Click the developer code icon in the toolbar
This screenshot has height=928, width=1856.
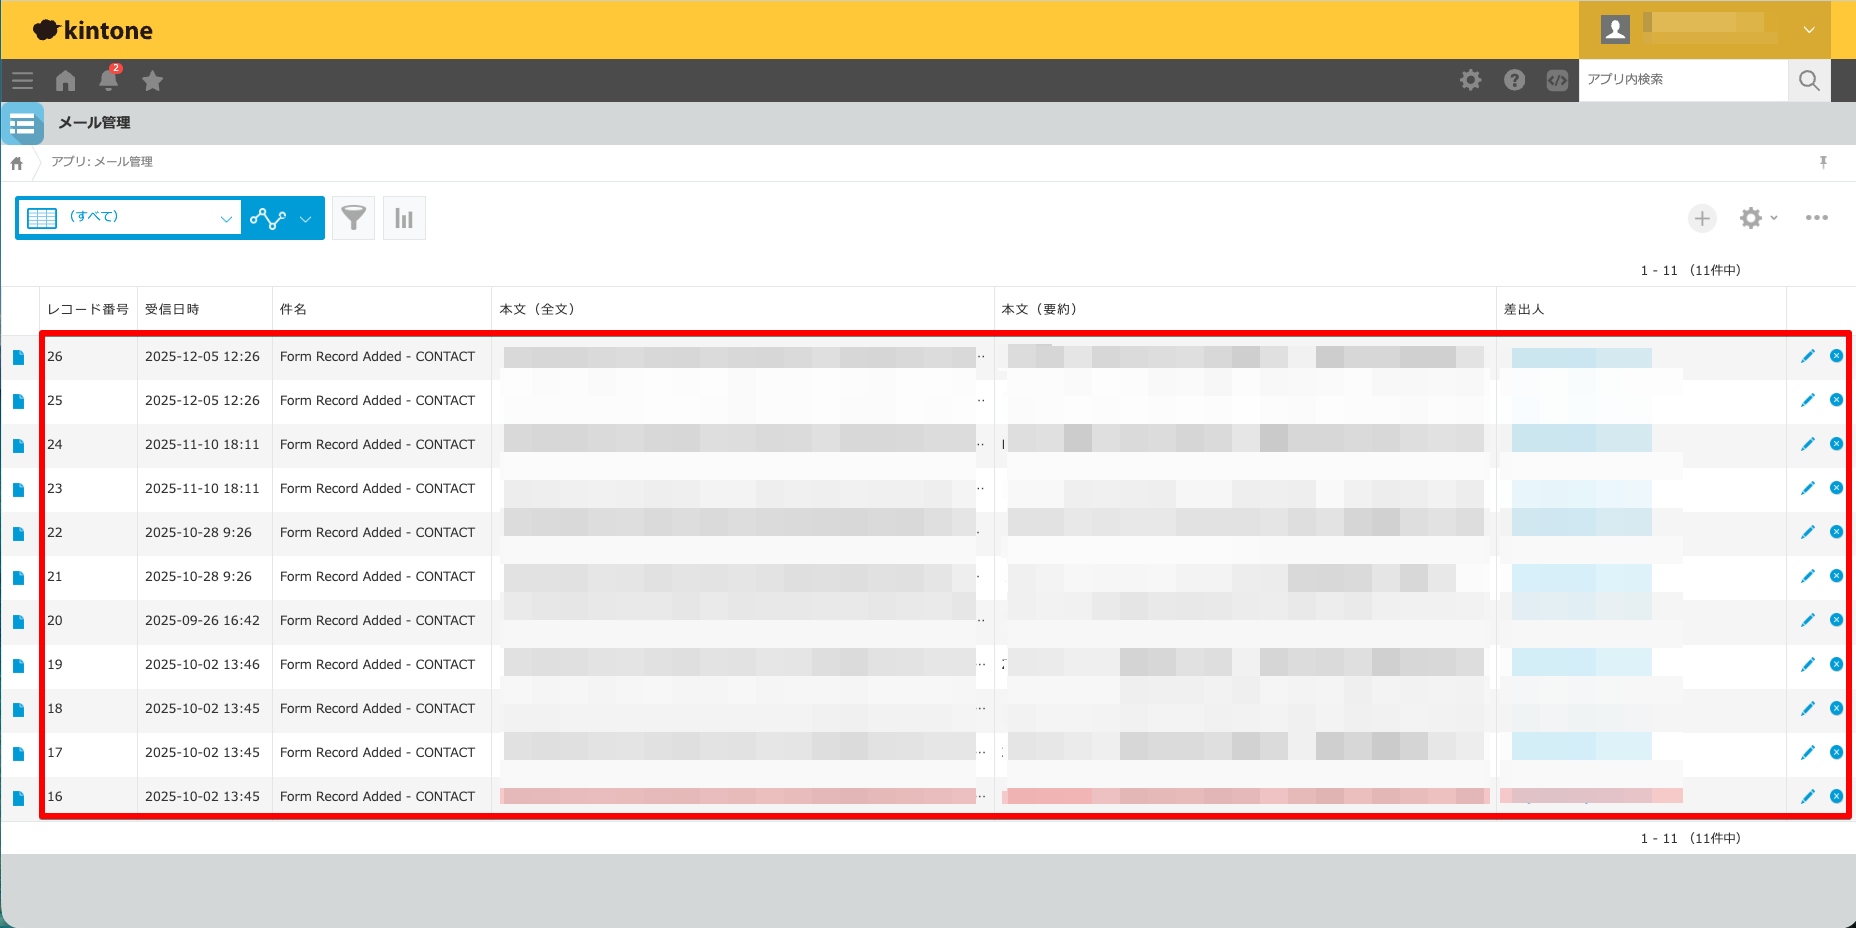[1557, 81]
